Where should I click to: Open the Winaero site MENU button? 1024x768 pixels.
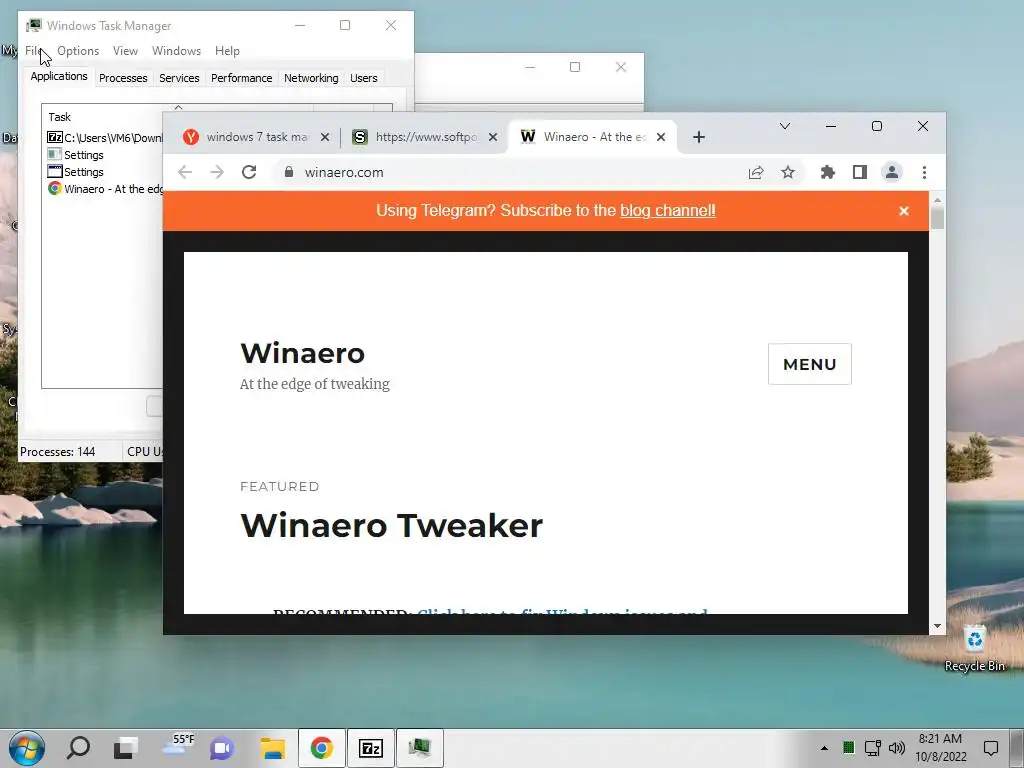[x=810, y=364]
